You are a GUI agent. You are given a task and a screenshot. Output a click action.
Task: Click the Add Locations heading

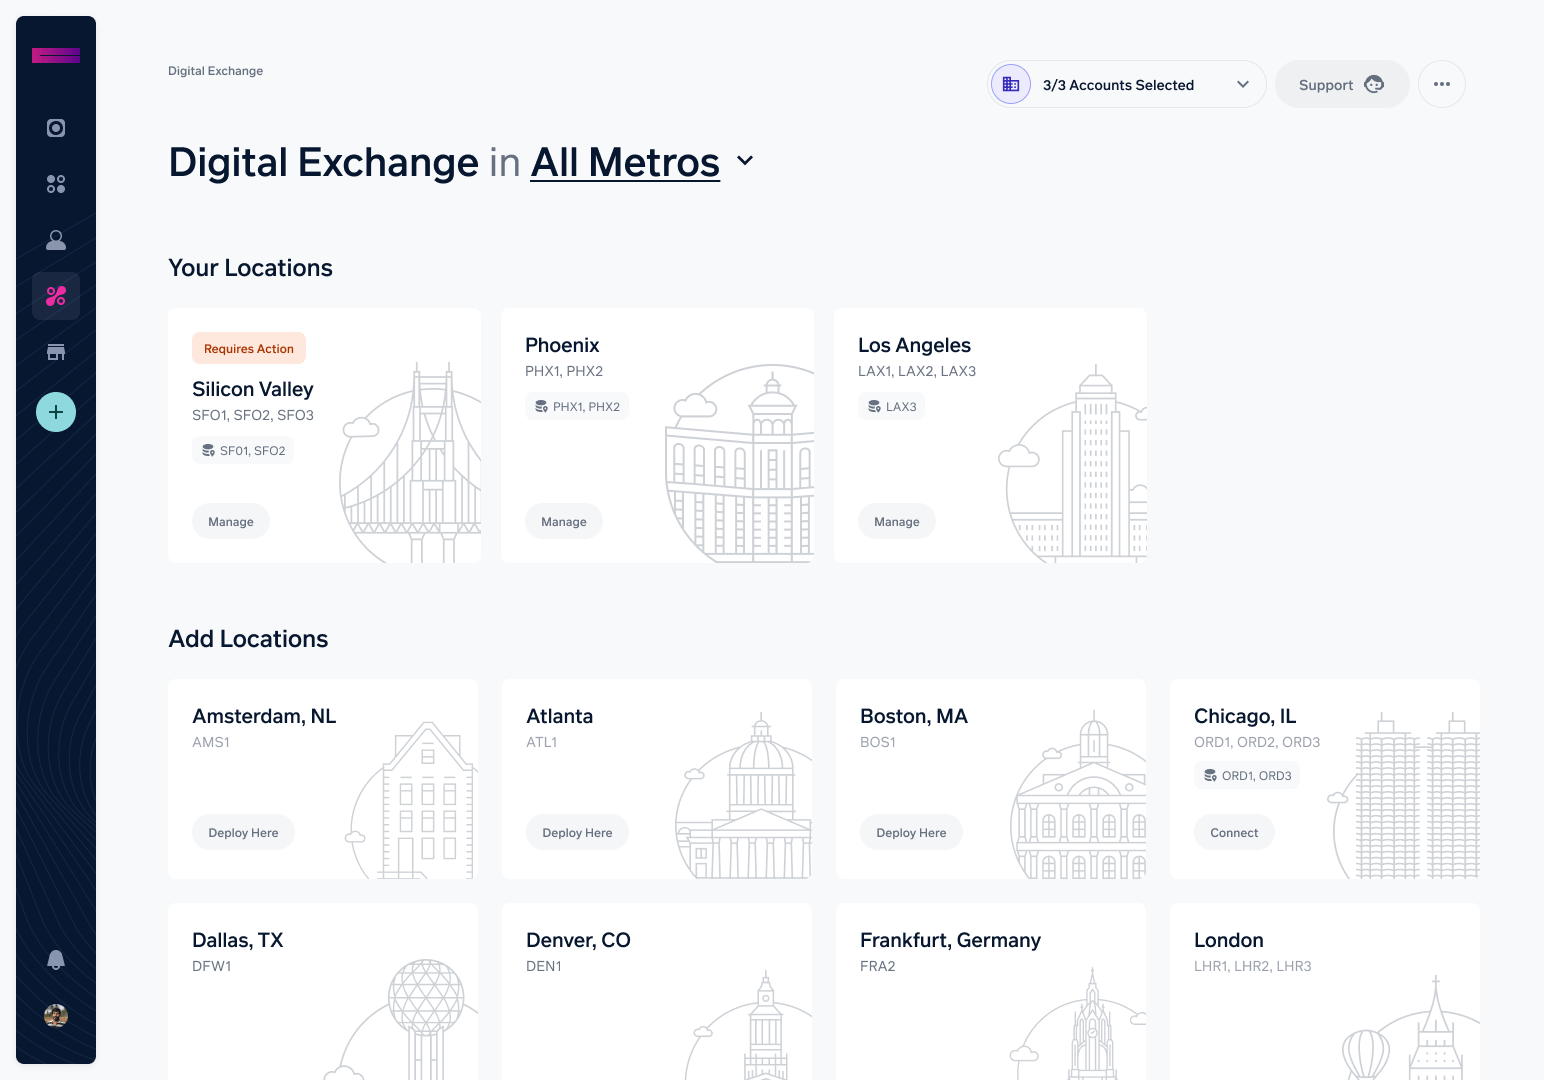(x=248, y=639)
